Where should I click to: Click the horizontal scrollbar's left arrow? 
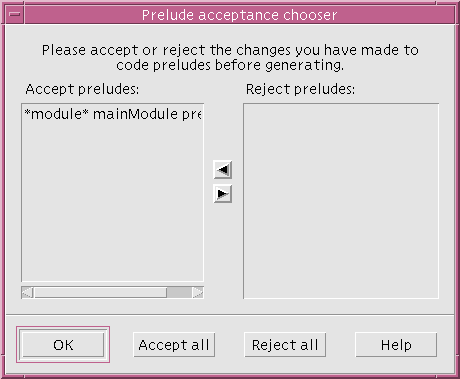(x=27, y=293)
